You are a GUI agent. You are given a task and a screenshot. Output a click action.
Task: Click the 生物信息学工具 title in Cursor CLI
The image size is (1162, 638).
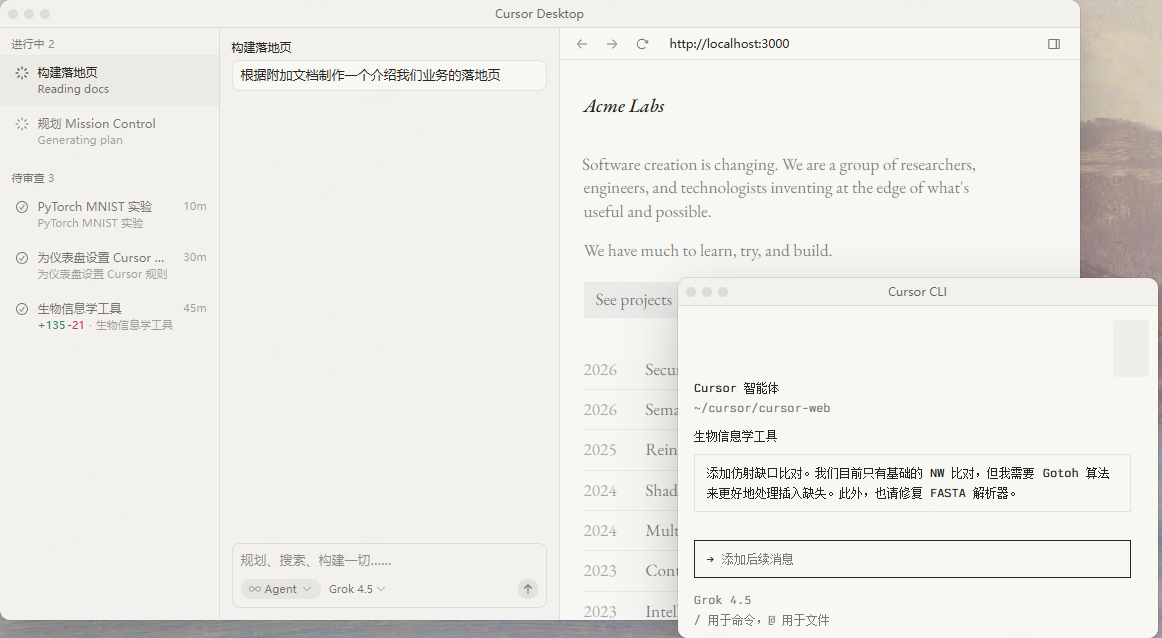coord(735,436)
